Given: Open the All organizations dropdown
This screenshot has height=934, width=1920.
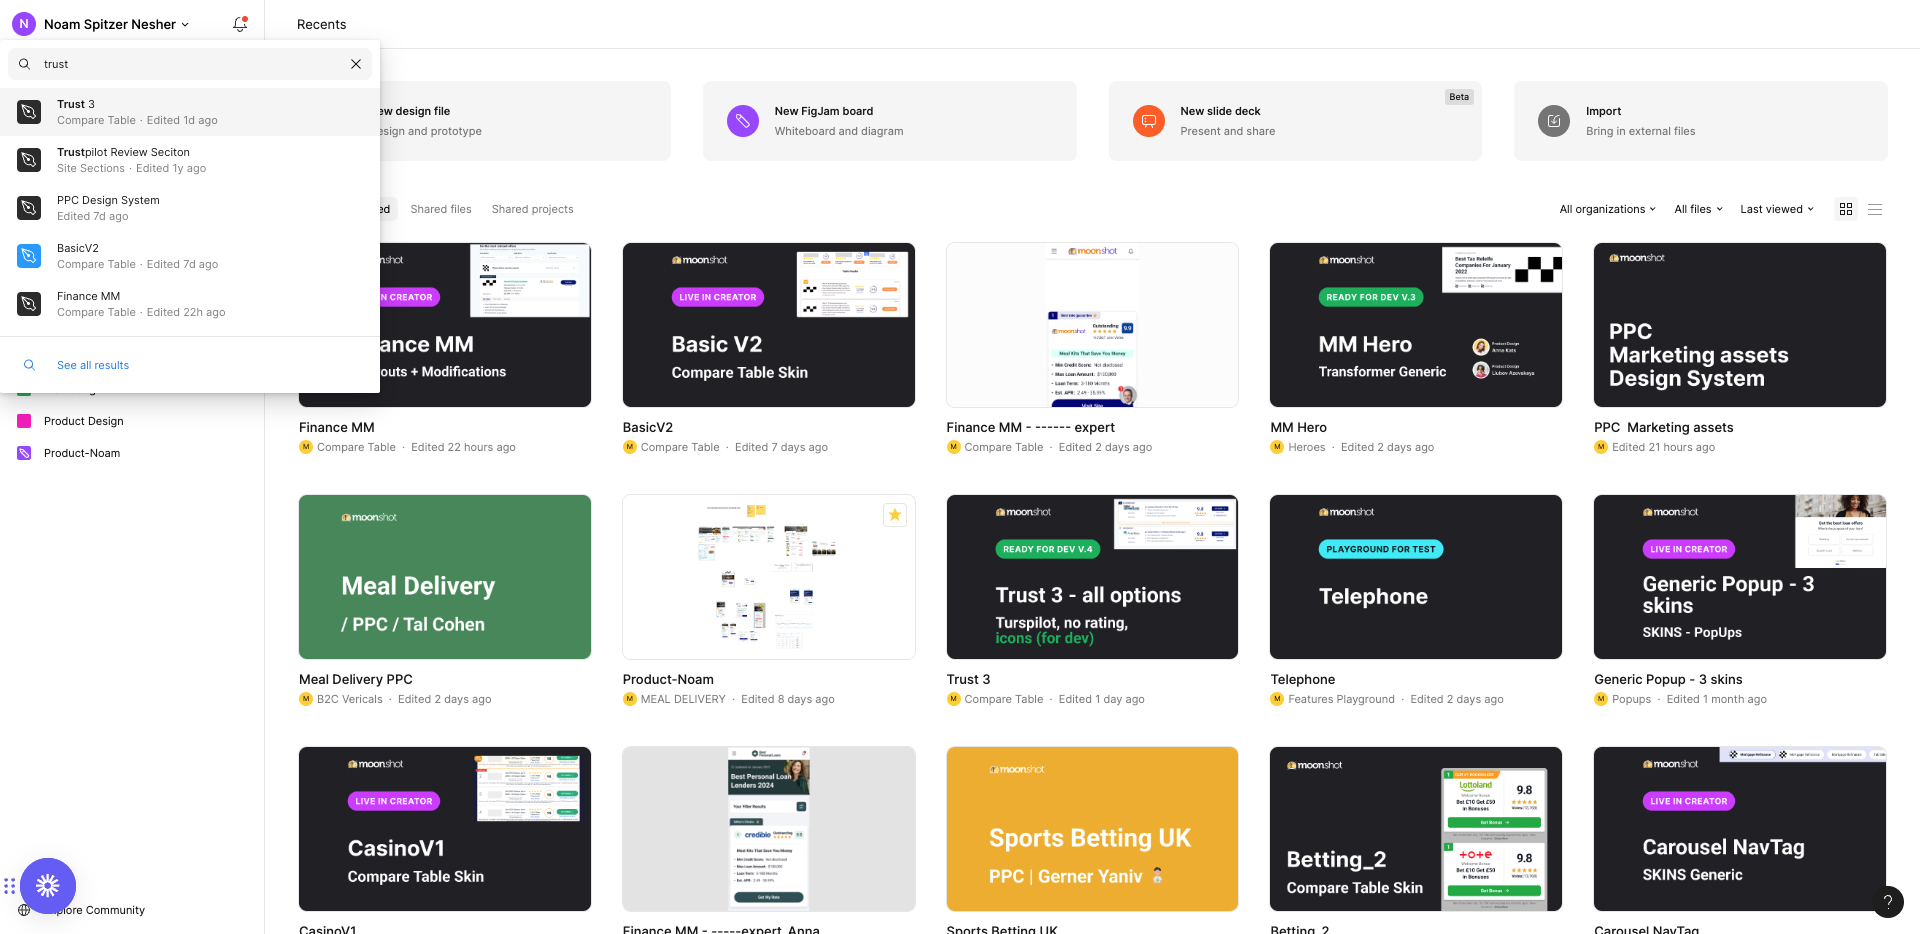Looking at the screenshot, I should click(1607, 209).
